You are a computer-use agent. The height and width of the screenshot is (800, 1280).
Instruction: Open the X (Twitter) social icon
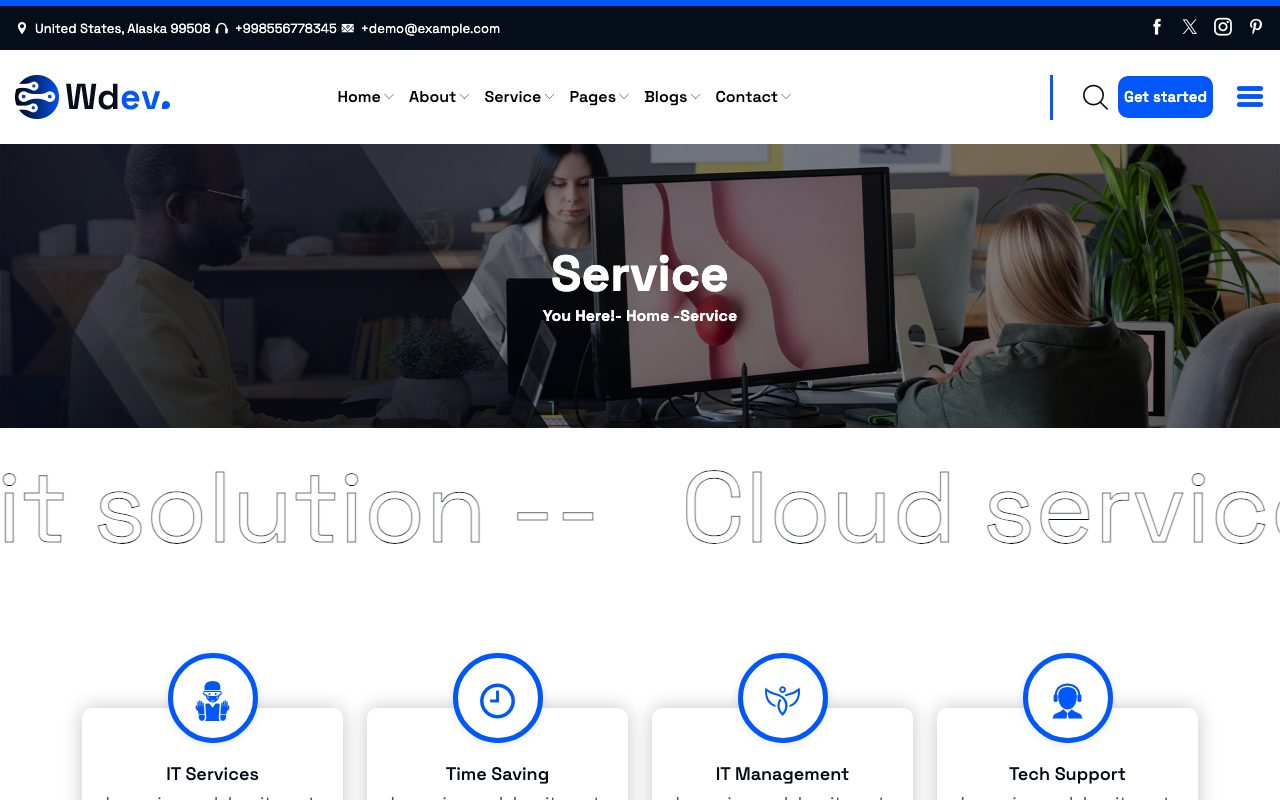[x=1189, y=27]
